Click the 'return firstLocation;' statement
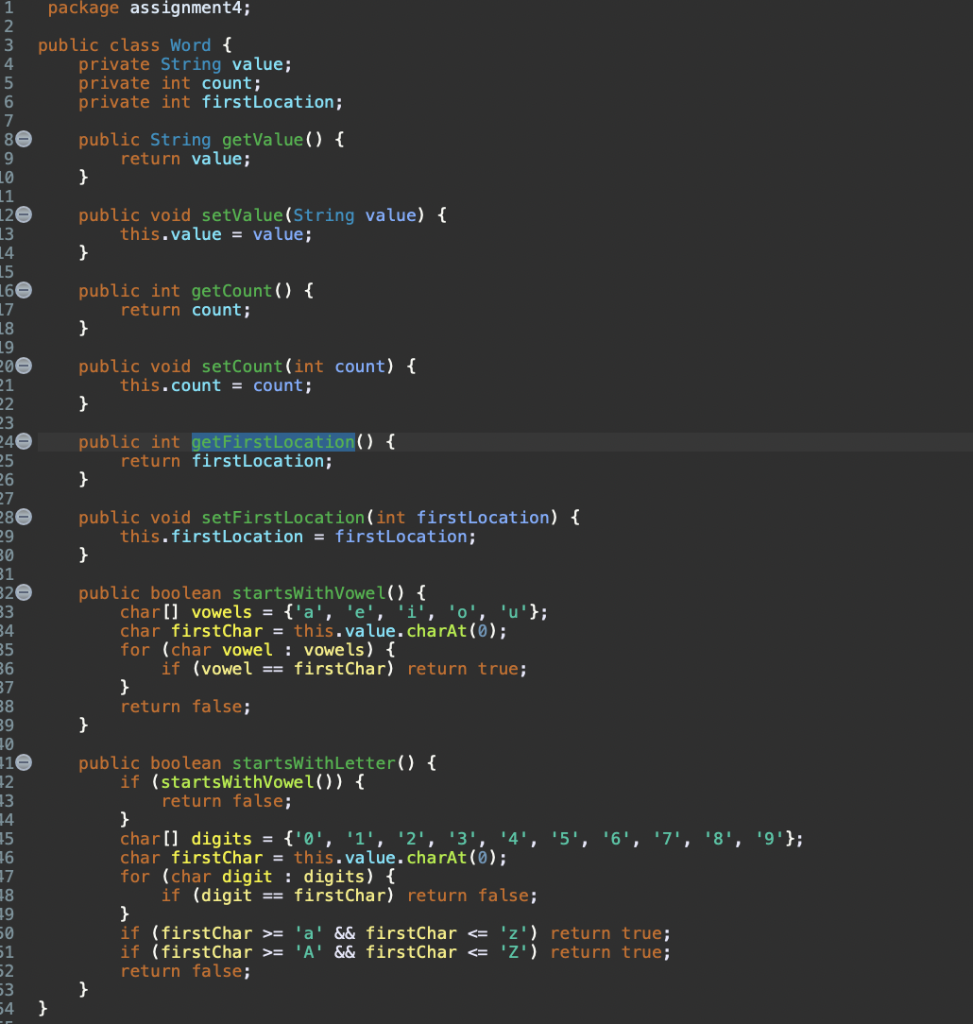 [226, 461]
